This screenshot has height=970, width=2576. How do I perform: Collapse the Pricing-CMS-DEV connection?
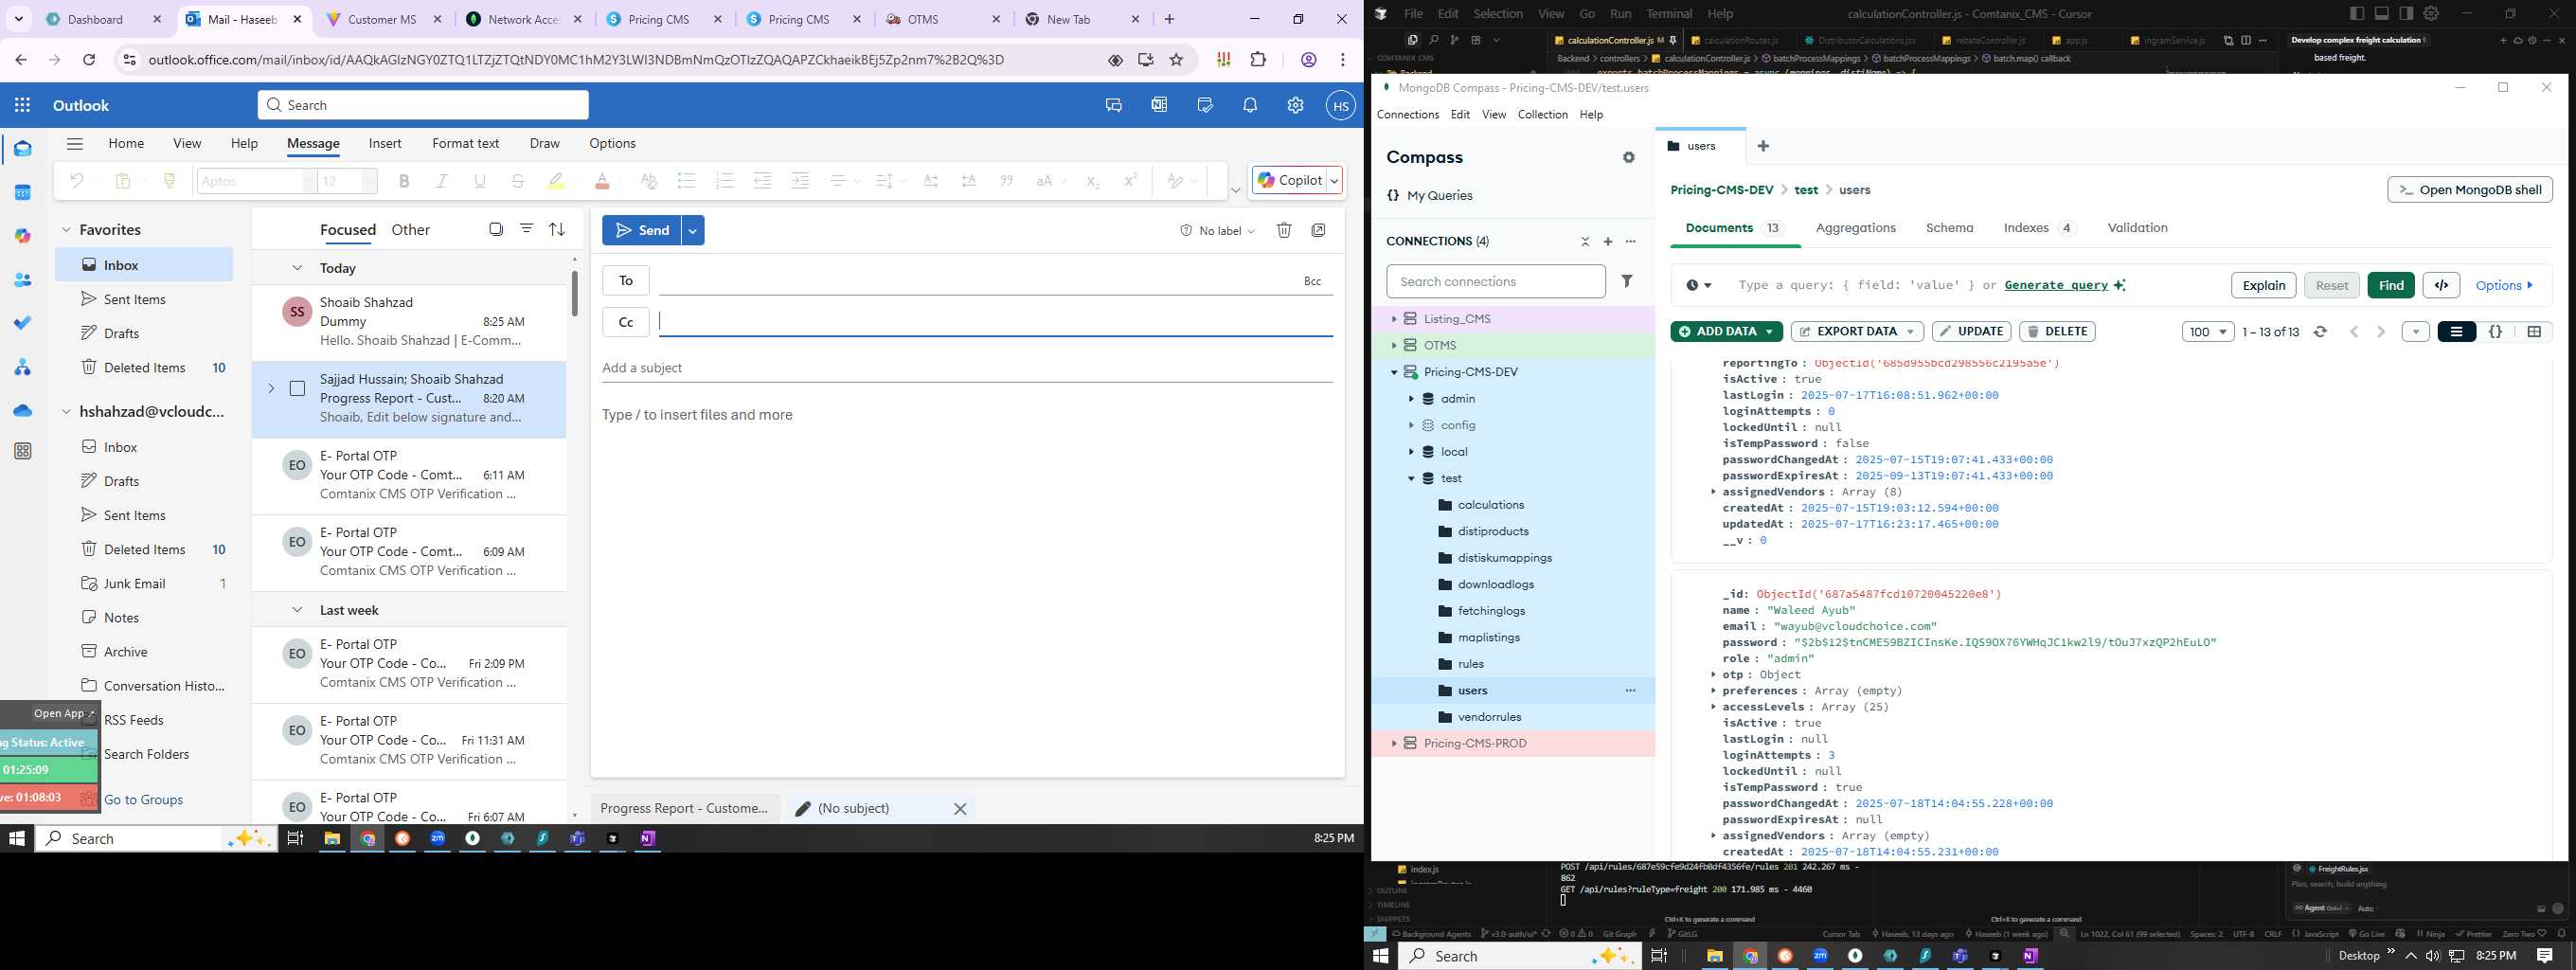pos(1394,372)
